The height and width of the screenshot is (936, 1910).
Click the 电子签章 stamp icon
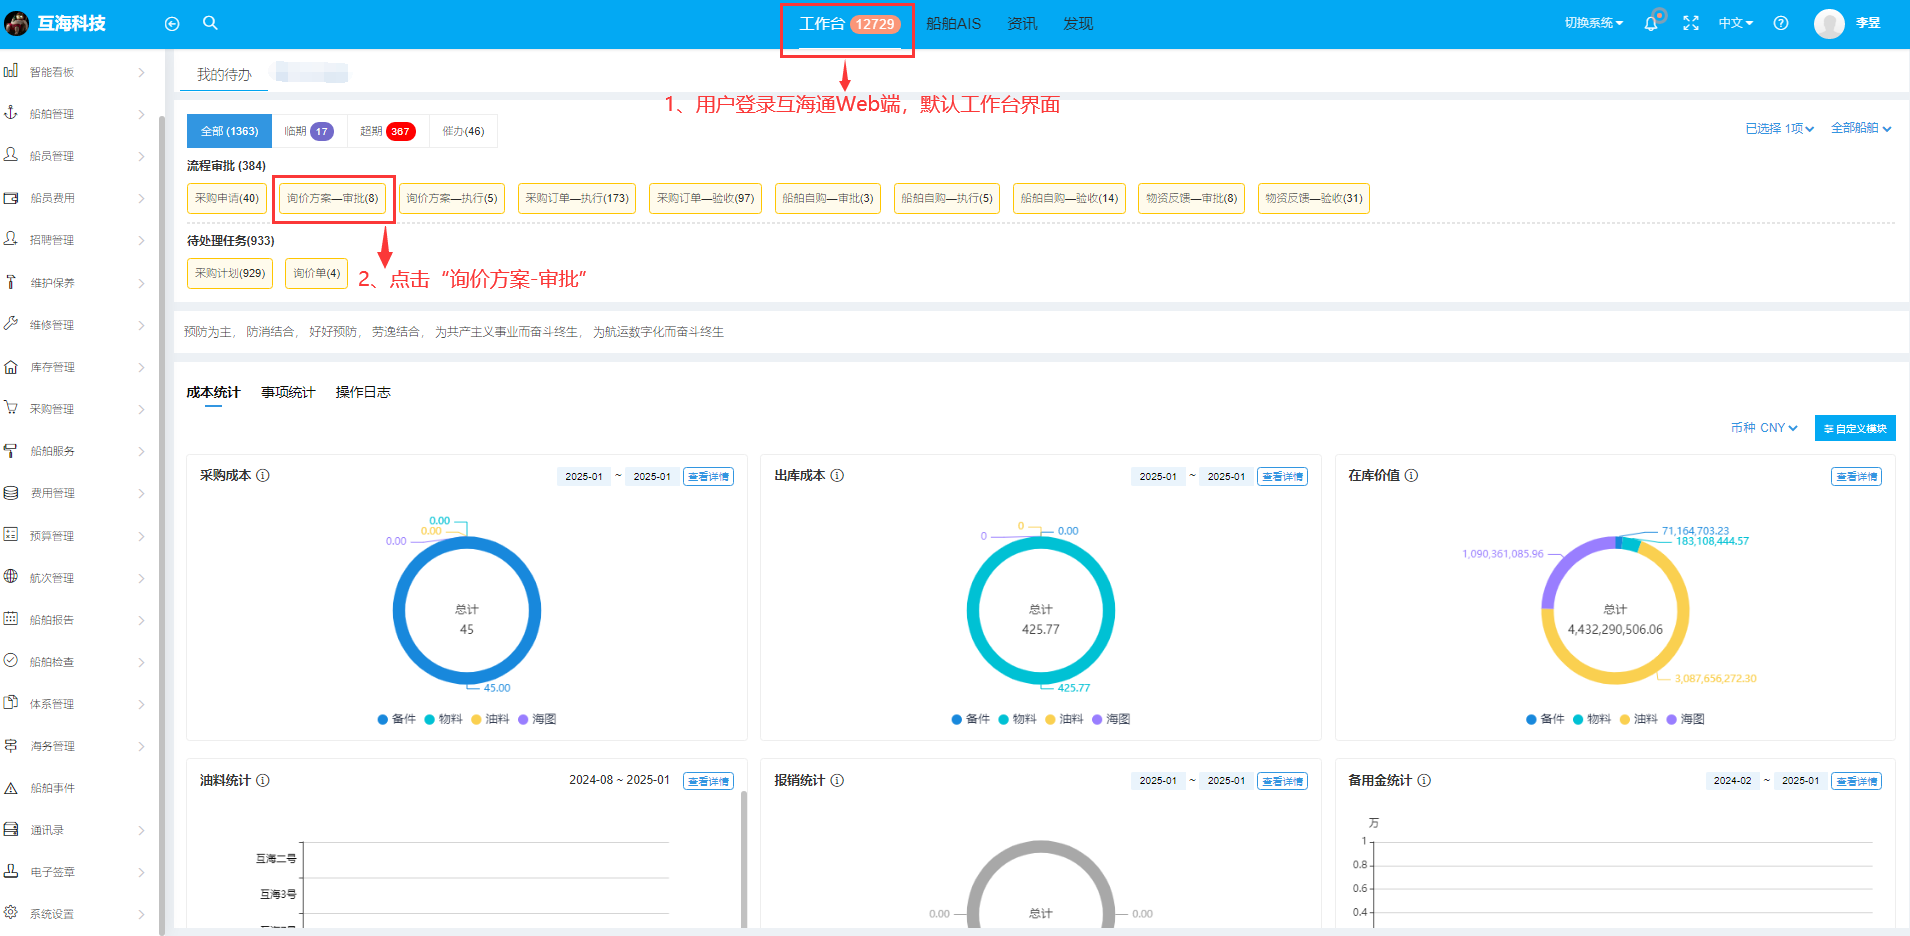coord(11,872)
